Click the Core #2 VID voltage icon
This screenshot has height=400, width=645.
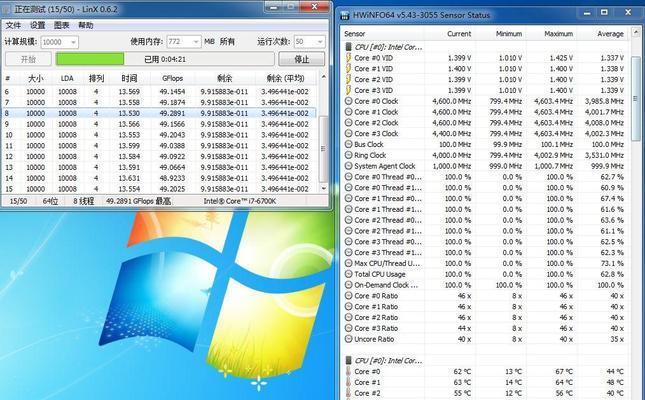tap(348, 79)
